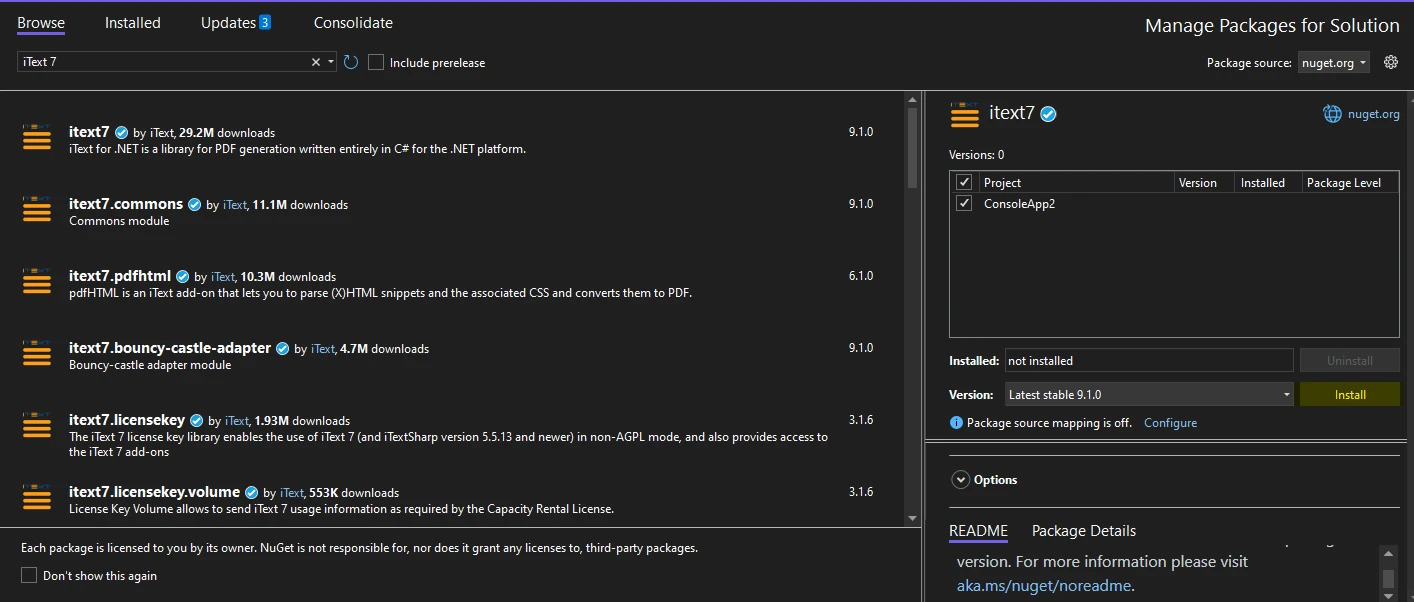Click the package list scroll-down arrow
Screen dimensions: 1414x602
click(x=912, y=518)
